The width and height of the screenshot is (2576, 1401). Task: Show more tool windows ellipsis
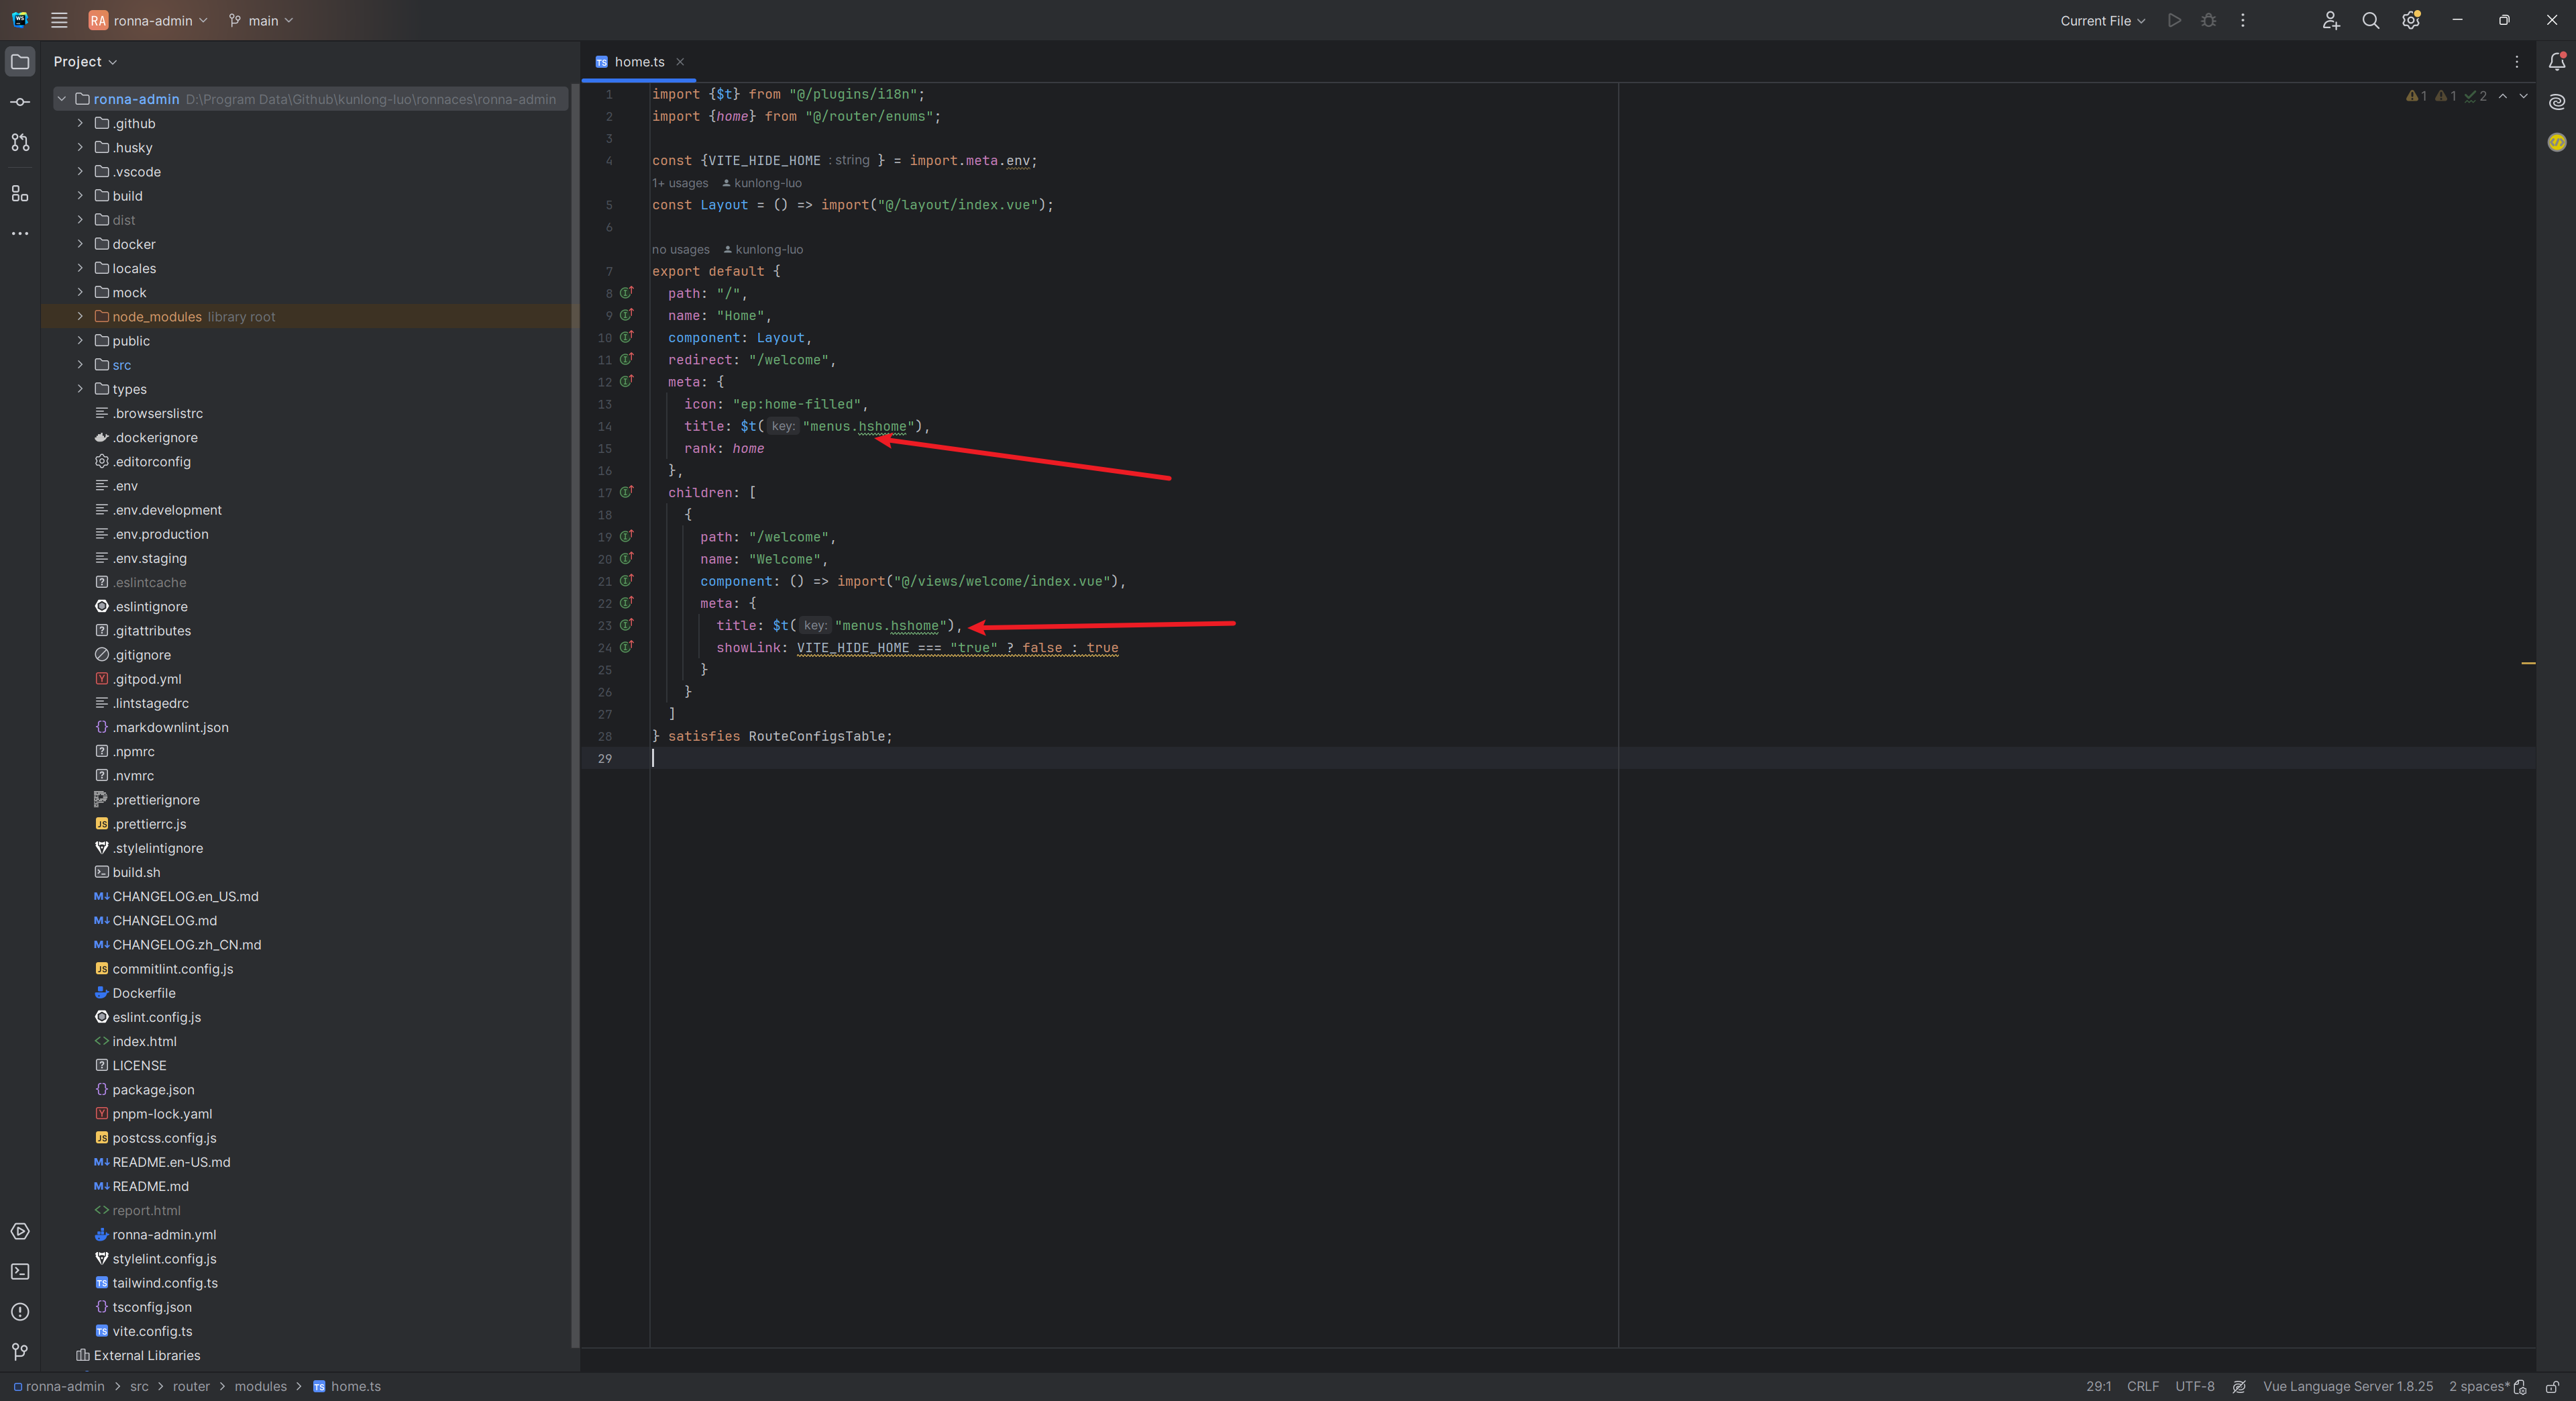coord(20,233)
